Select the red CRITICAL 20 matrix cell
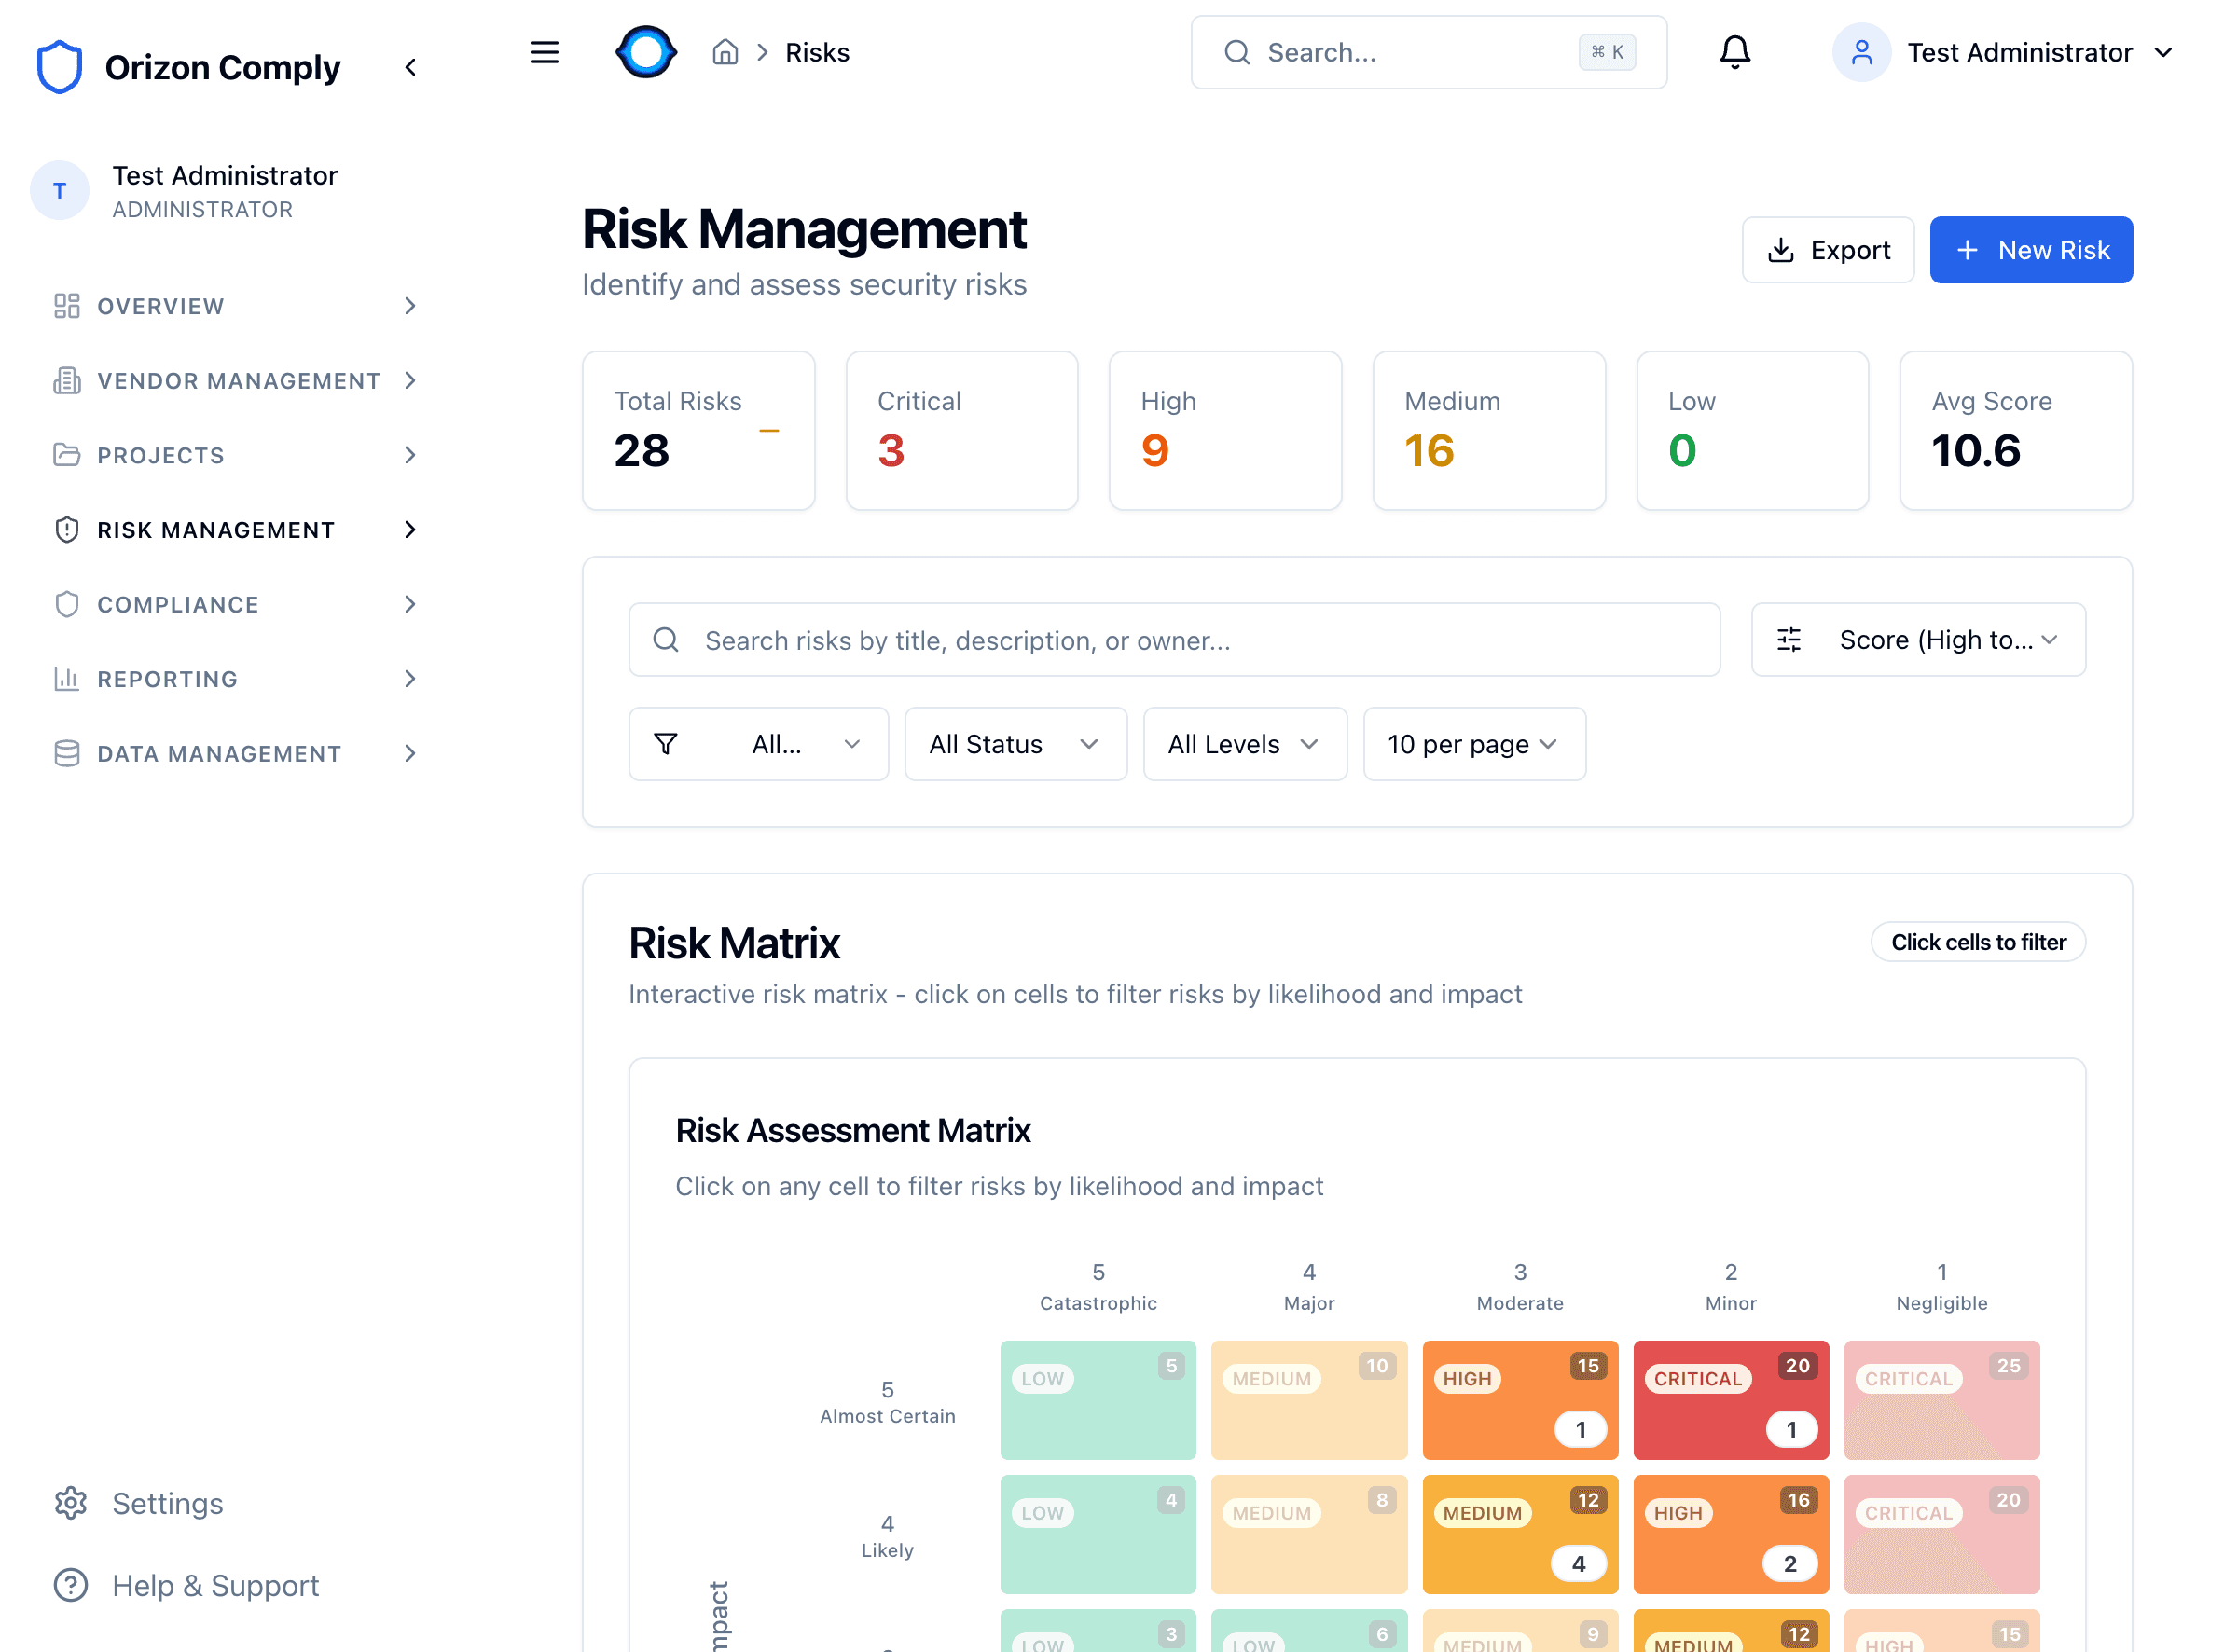Screen dimensions: 2238x1652 click(1730, 1400)
